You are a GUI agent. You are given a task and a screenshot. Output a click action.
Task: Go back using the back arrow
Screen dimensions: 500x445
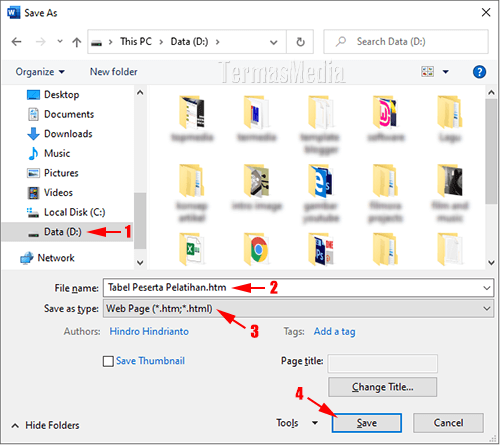pyautogui.click(x=16, y=42)
